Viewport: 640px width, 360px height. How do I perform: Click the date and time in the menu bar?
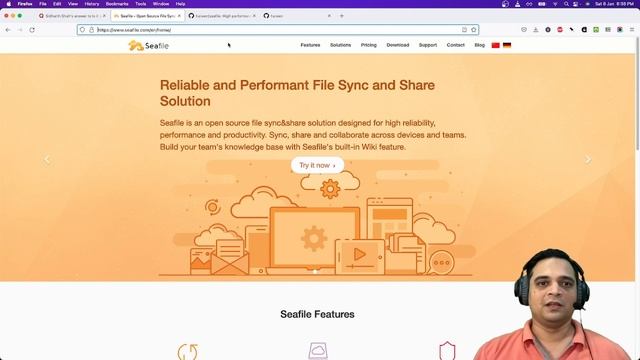pyautogui.click(x=614, y=4)
